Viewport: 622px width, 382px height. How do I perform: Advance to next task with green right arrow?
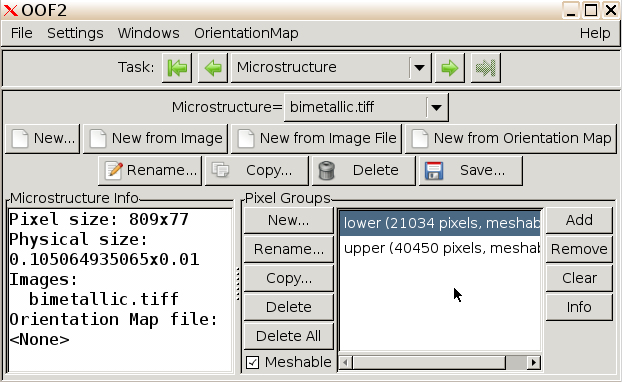pyautogui.click(x=449, y=68)
